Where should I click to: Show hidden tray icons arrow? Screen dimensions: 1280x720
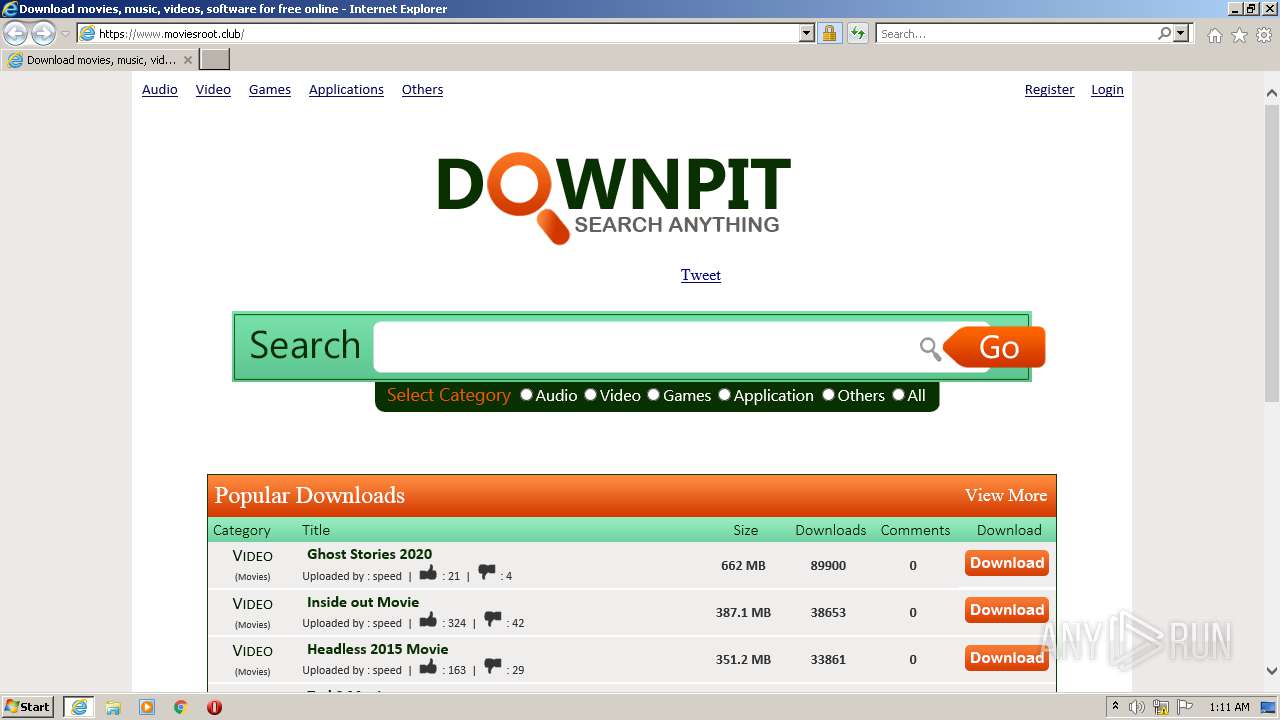click(1115, 707)
